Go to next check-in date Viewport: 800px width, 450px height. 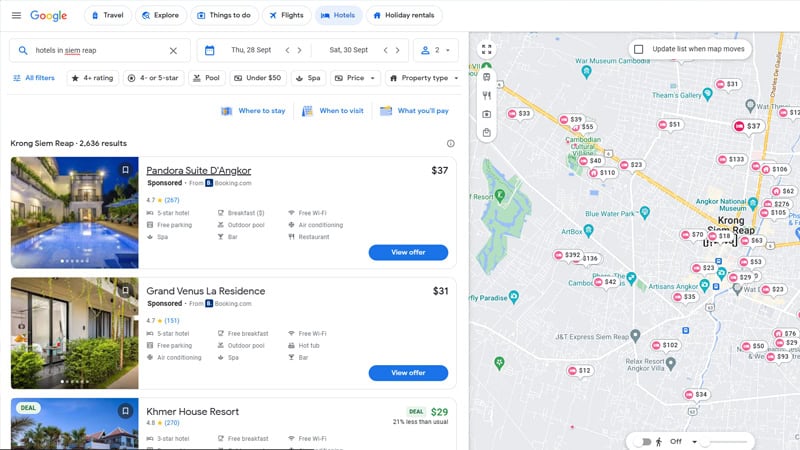(x=299, y=50)
